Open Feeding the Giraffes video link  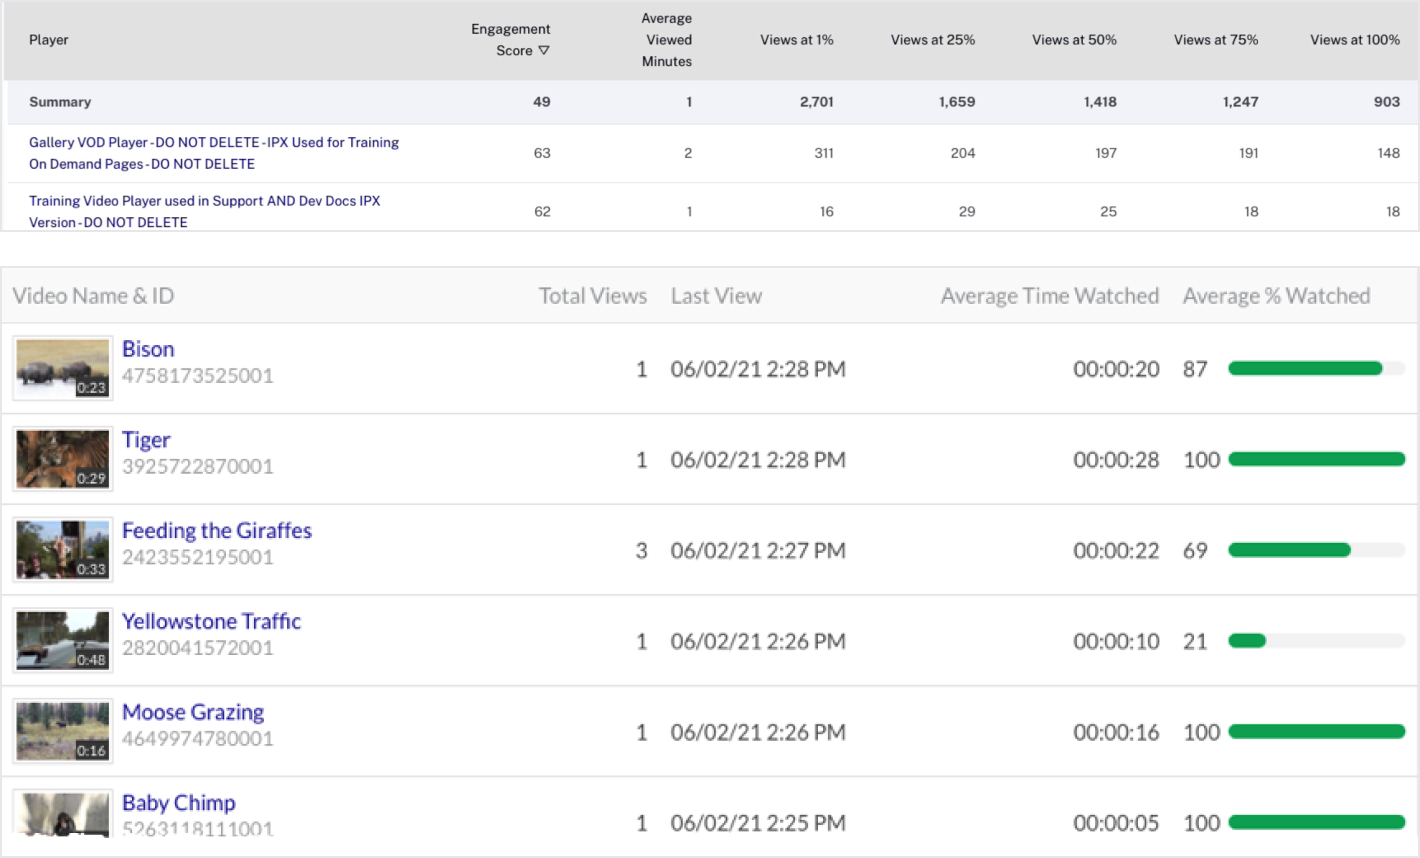click(217, 531)
